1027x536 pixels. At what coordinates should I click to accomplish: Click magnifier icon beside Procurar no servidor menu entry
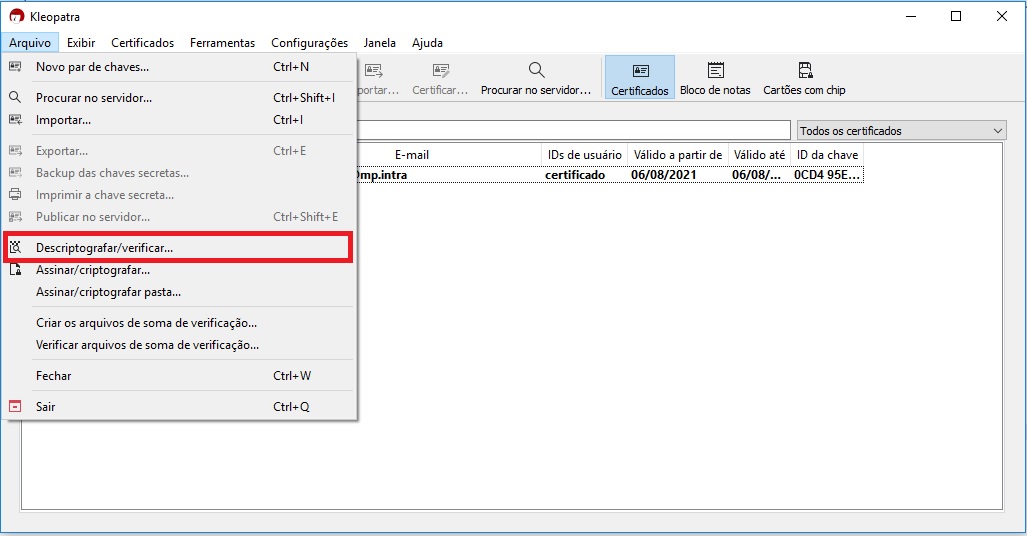(15, 98)
